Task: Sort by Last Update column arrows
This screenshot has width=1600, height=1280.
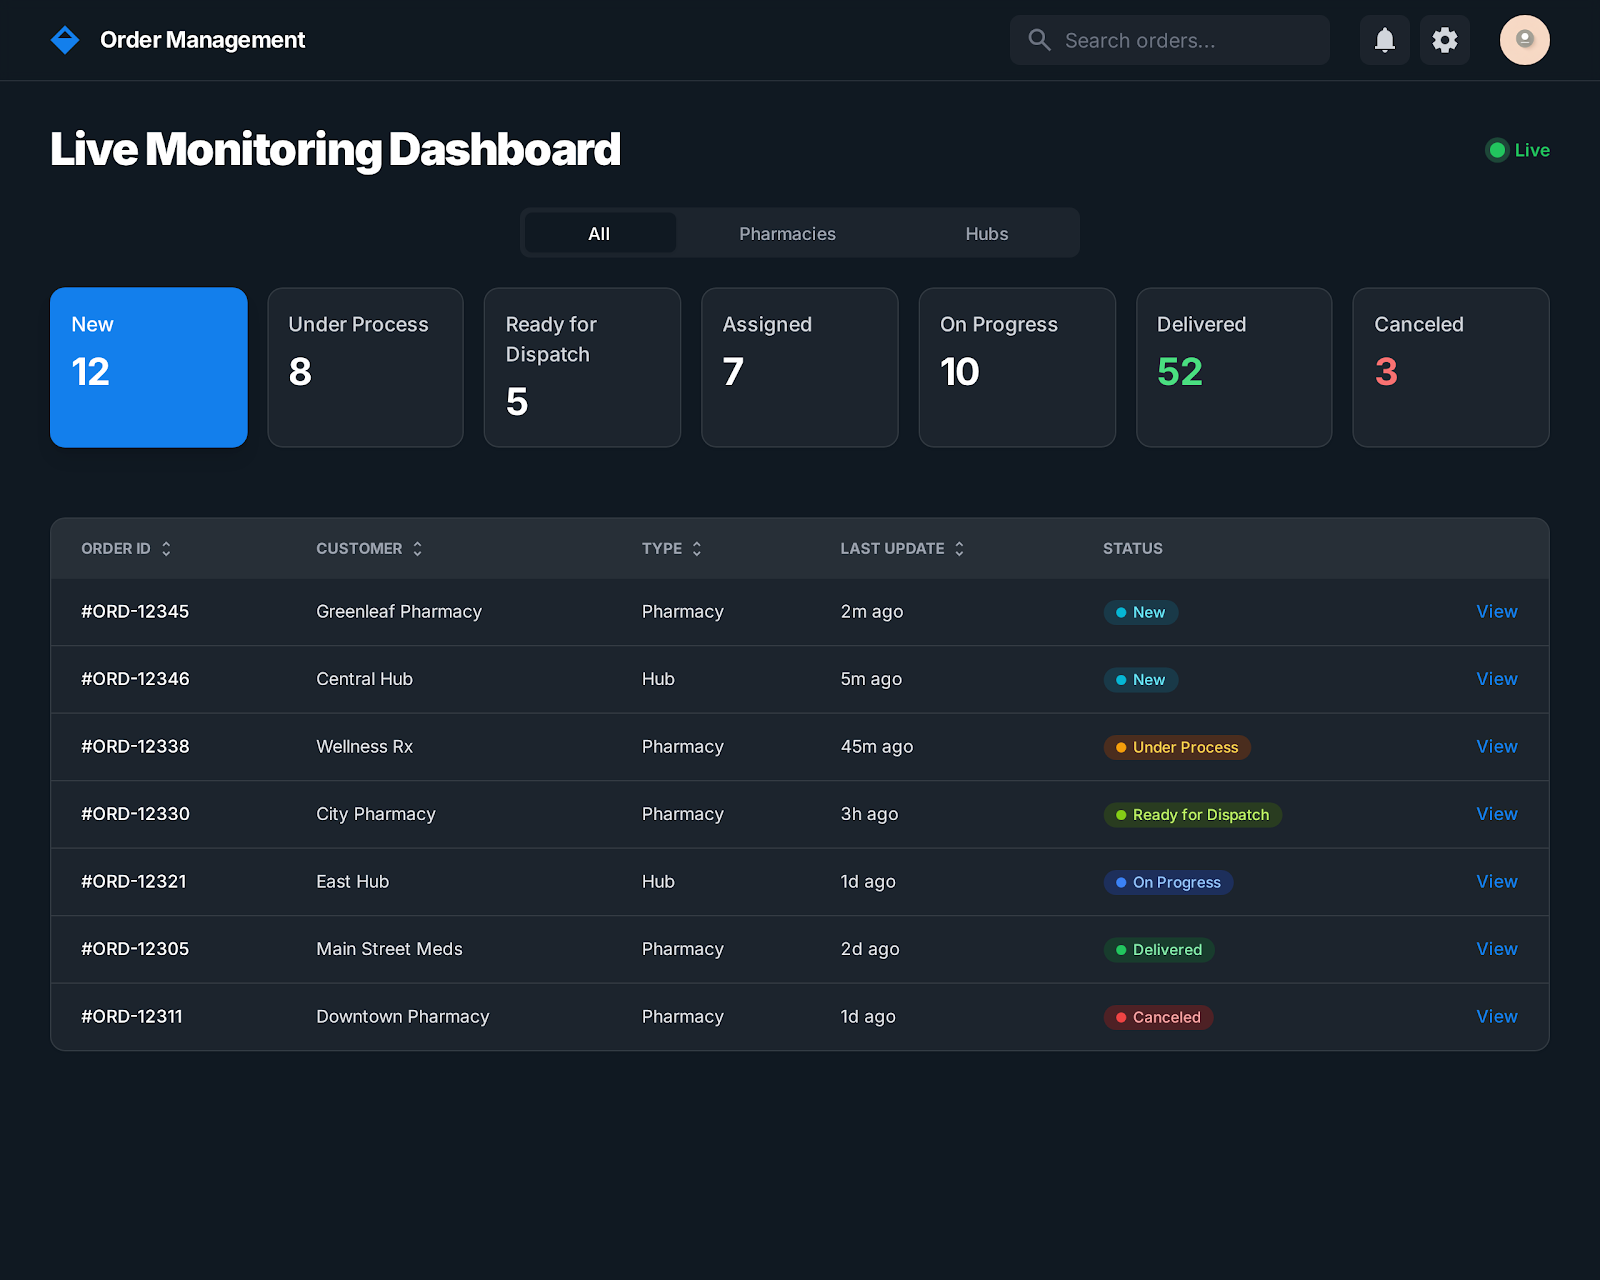Action: pyautogui.click(x=959, y=549)
